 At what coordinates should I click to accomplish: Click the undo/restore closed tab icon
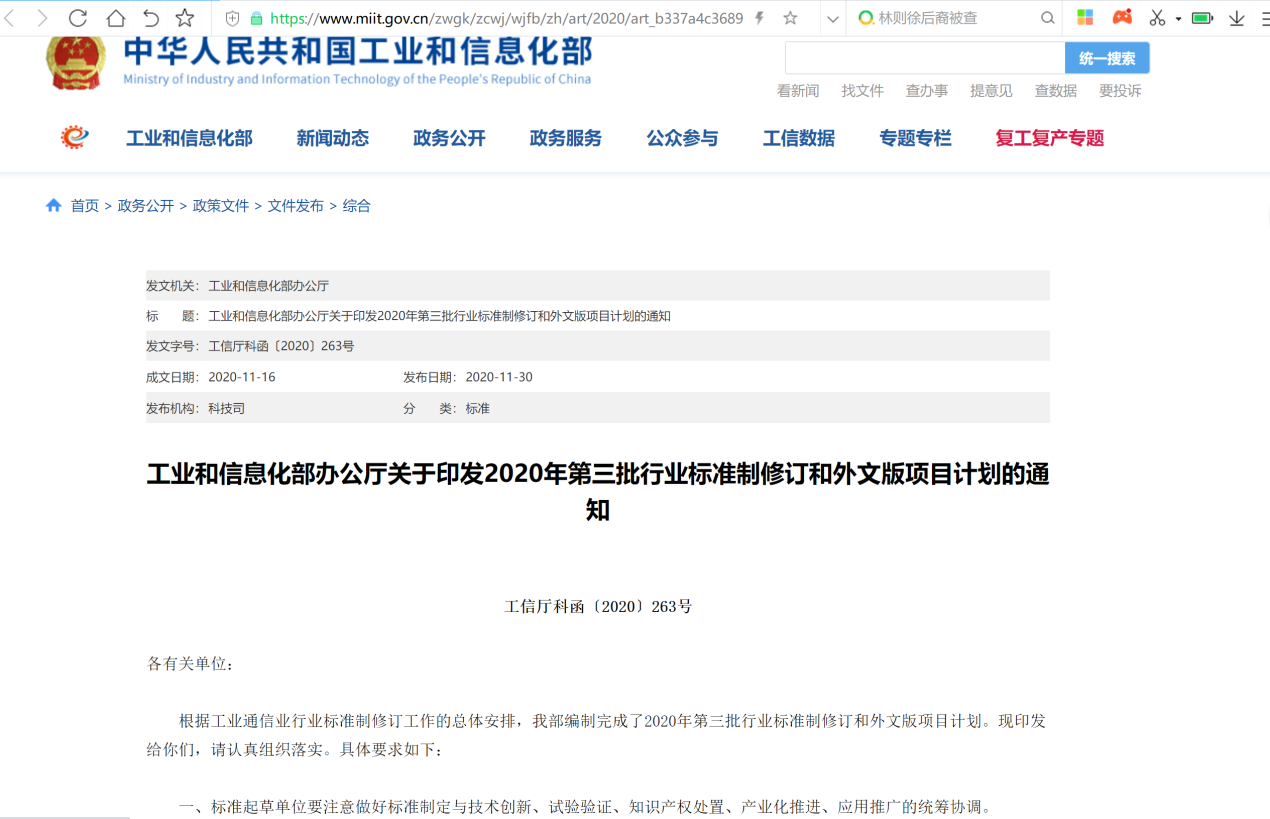151,18
